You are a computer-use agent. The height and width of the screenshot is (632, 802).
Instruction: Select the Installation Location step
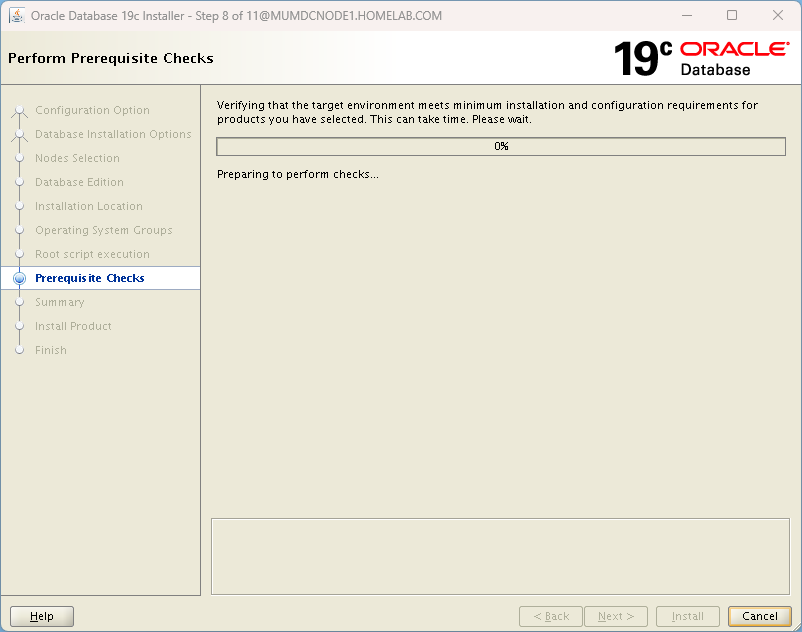[88, 206]
